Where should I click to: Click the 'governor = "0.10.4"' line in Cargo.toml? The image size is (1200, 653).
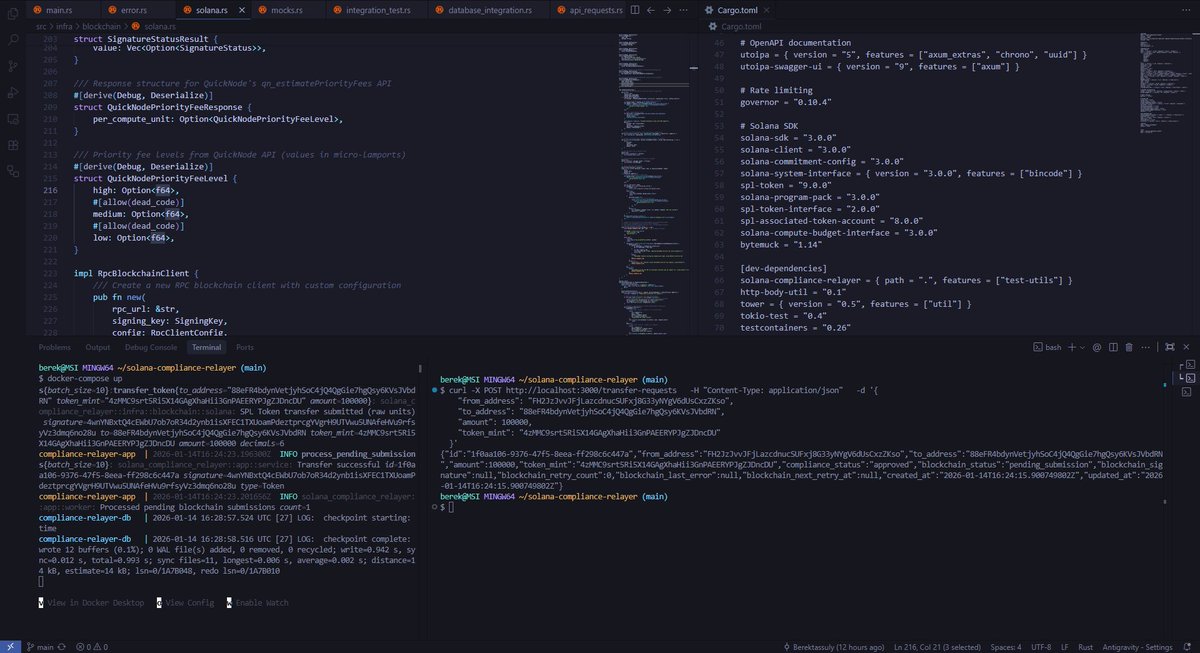click(785, 102)
